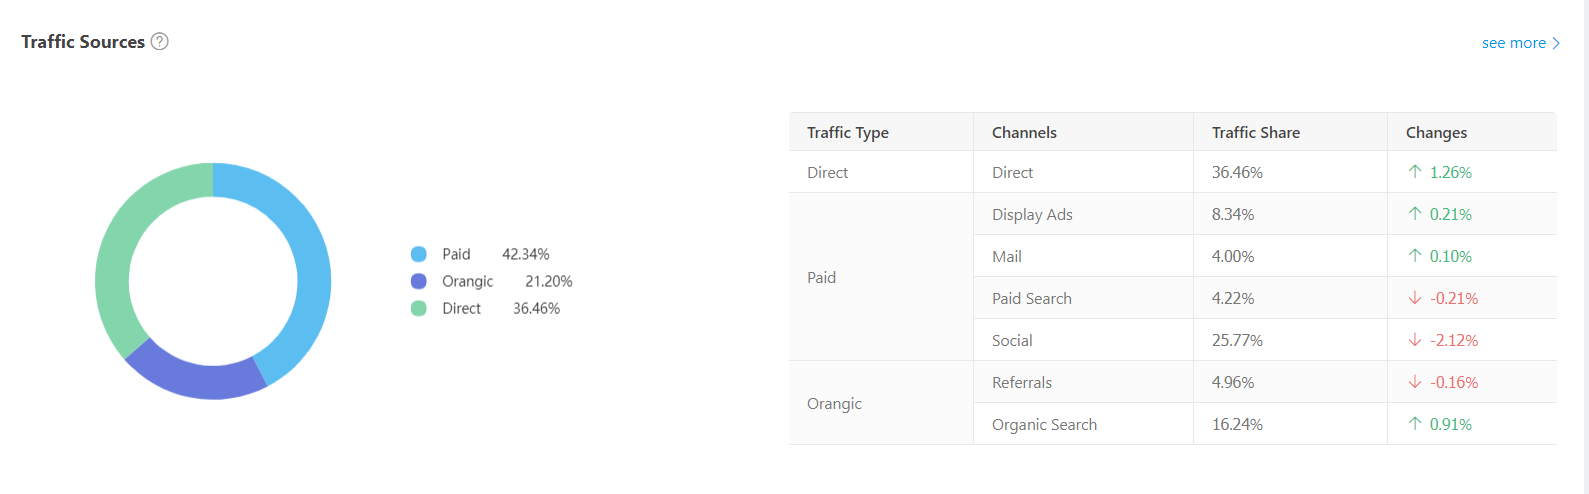Open the 'see more' link
1589x494 pixels.
point(1520,43)
